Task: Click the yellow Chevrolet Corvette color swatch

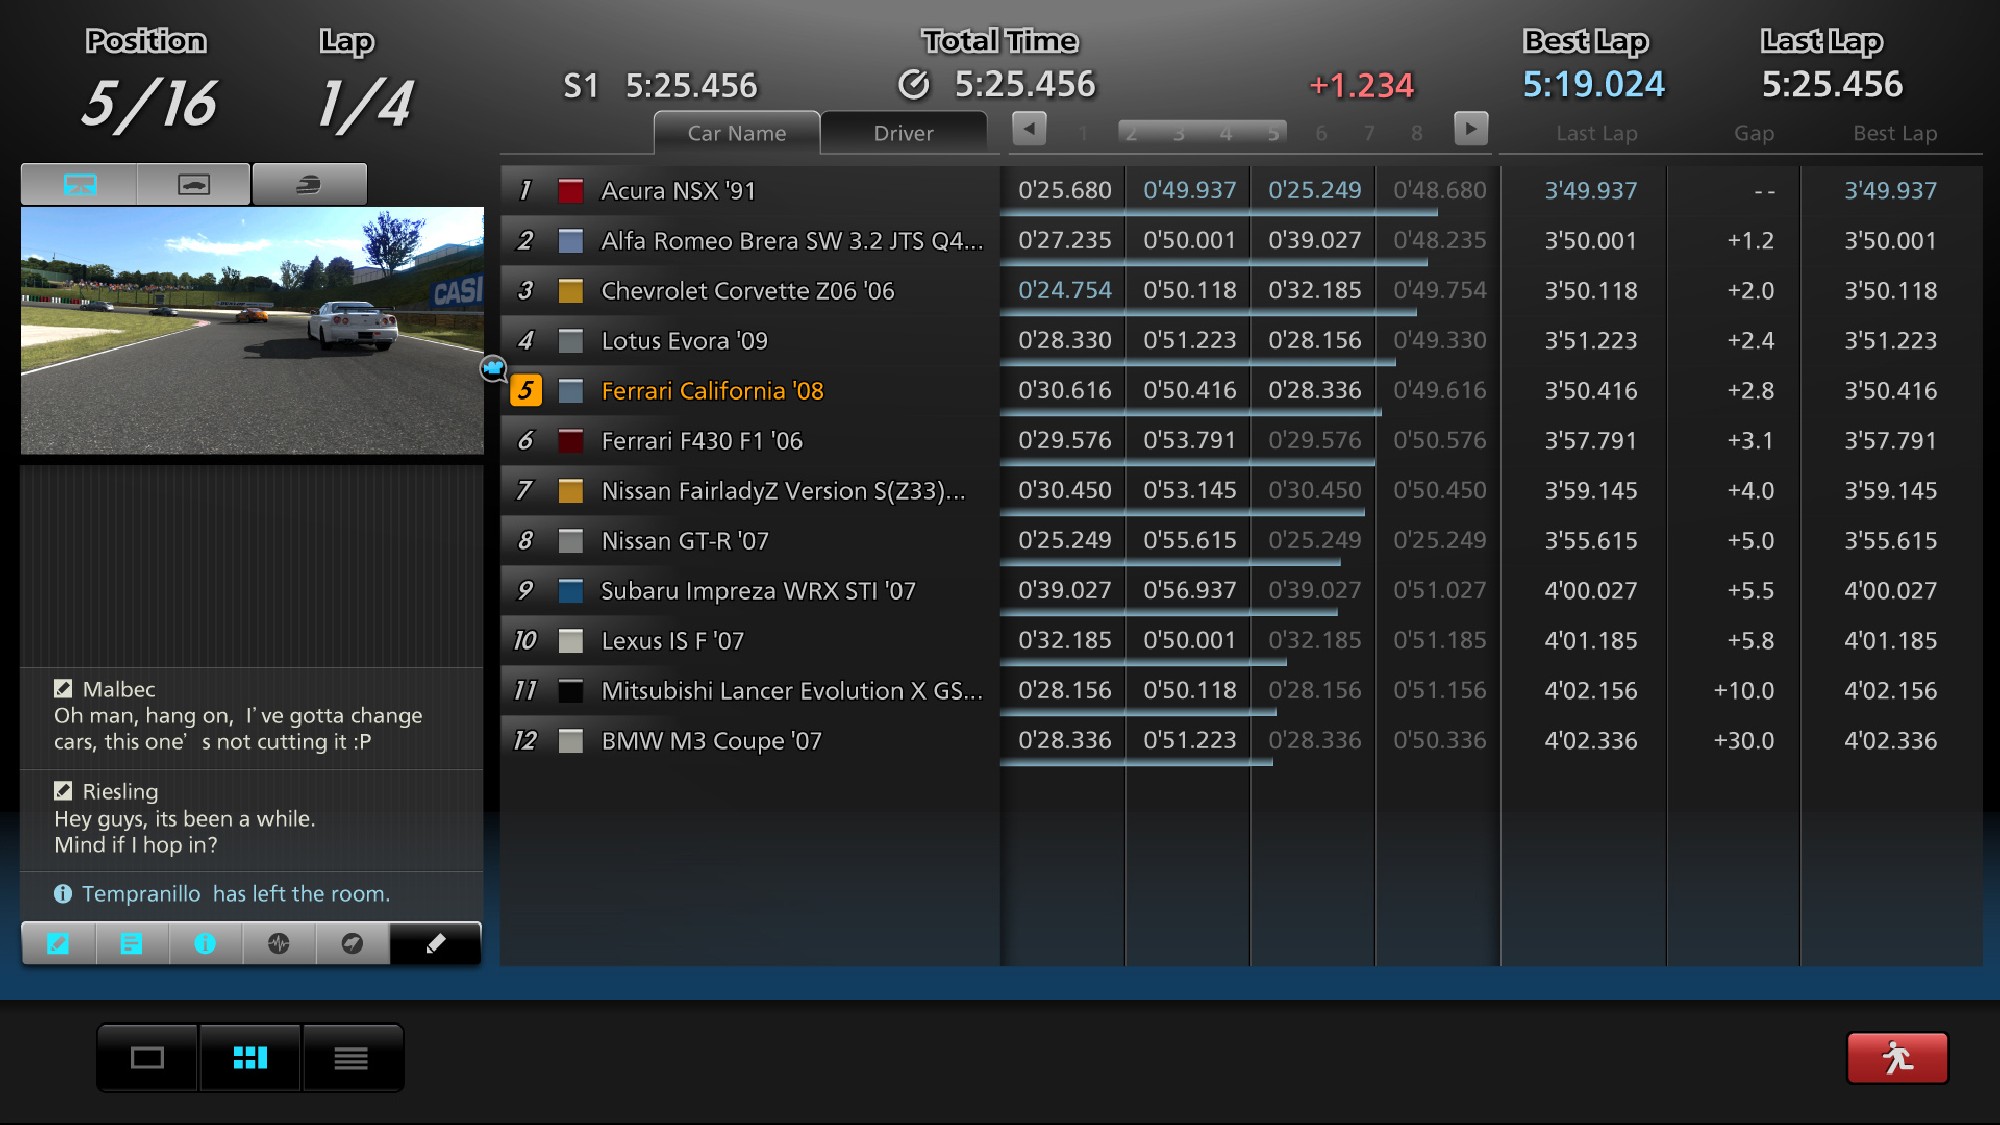Action: 571,291
